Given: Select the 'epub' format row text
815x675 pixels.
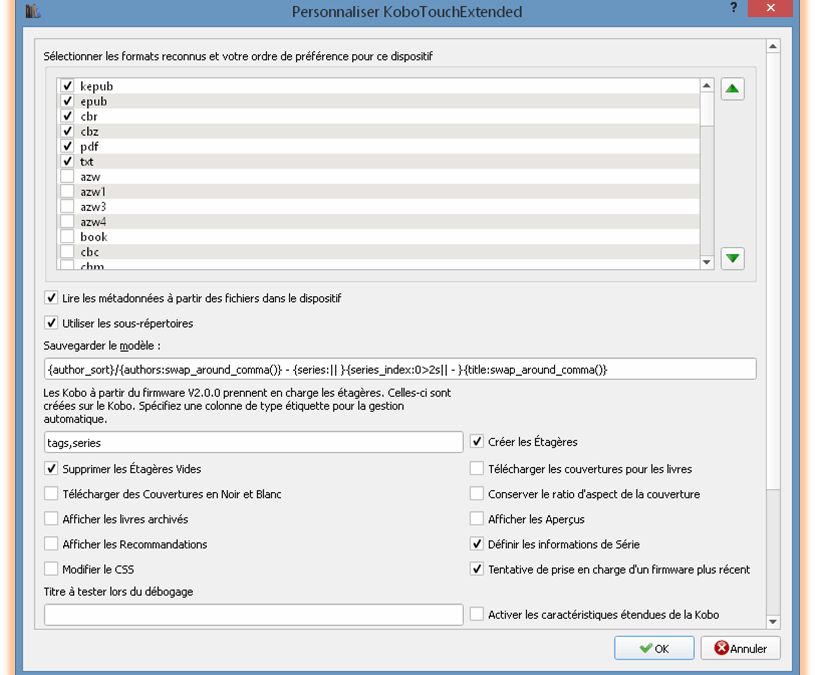Looking at the screenshot, I should [x=94, y=101].
